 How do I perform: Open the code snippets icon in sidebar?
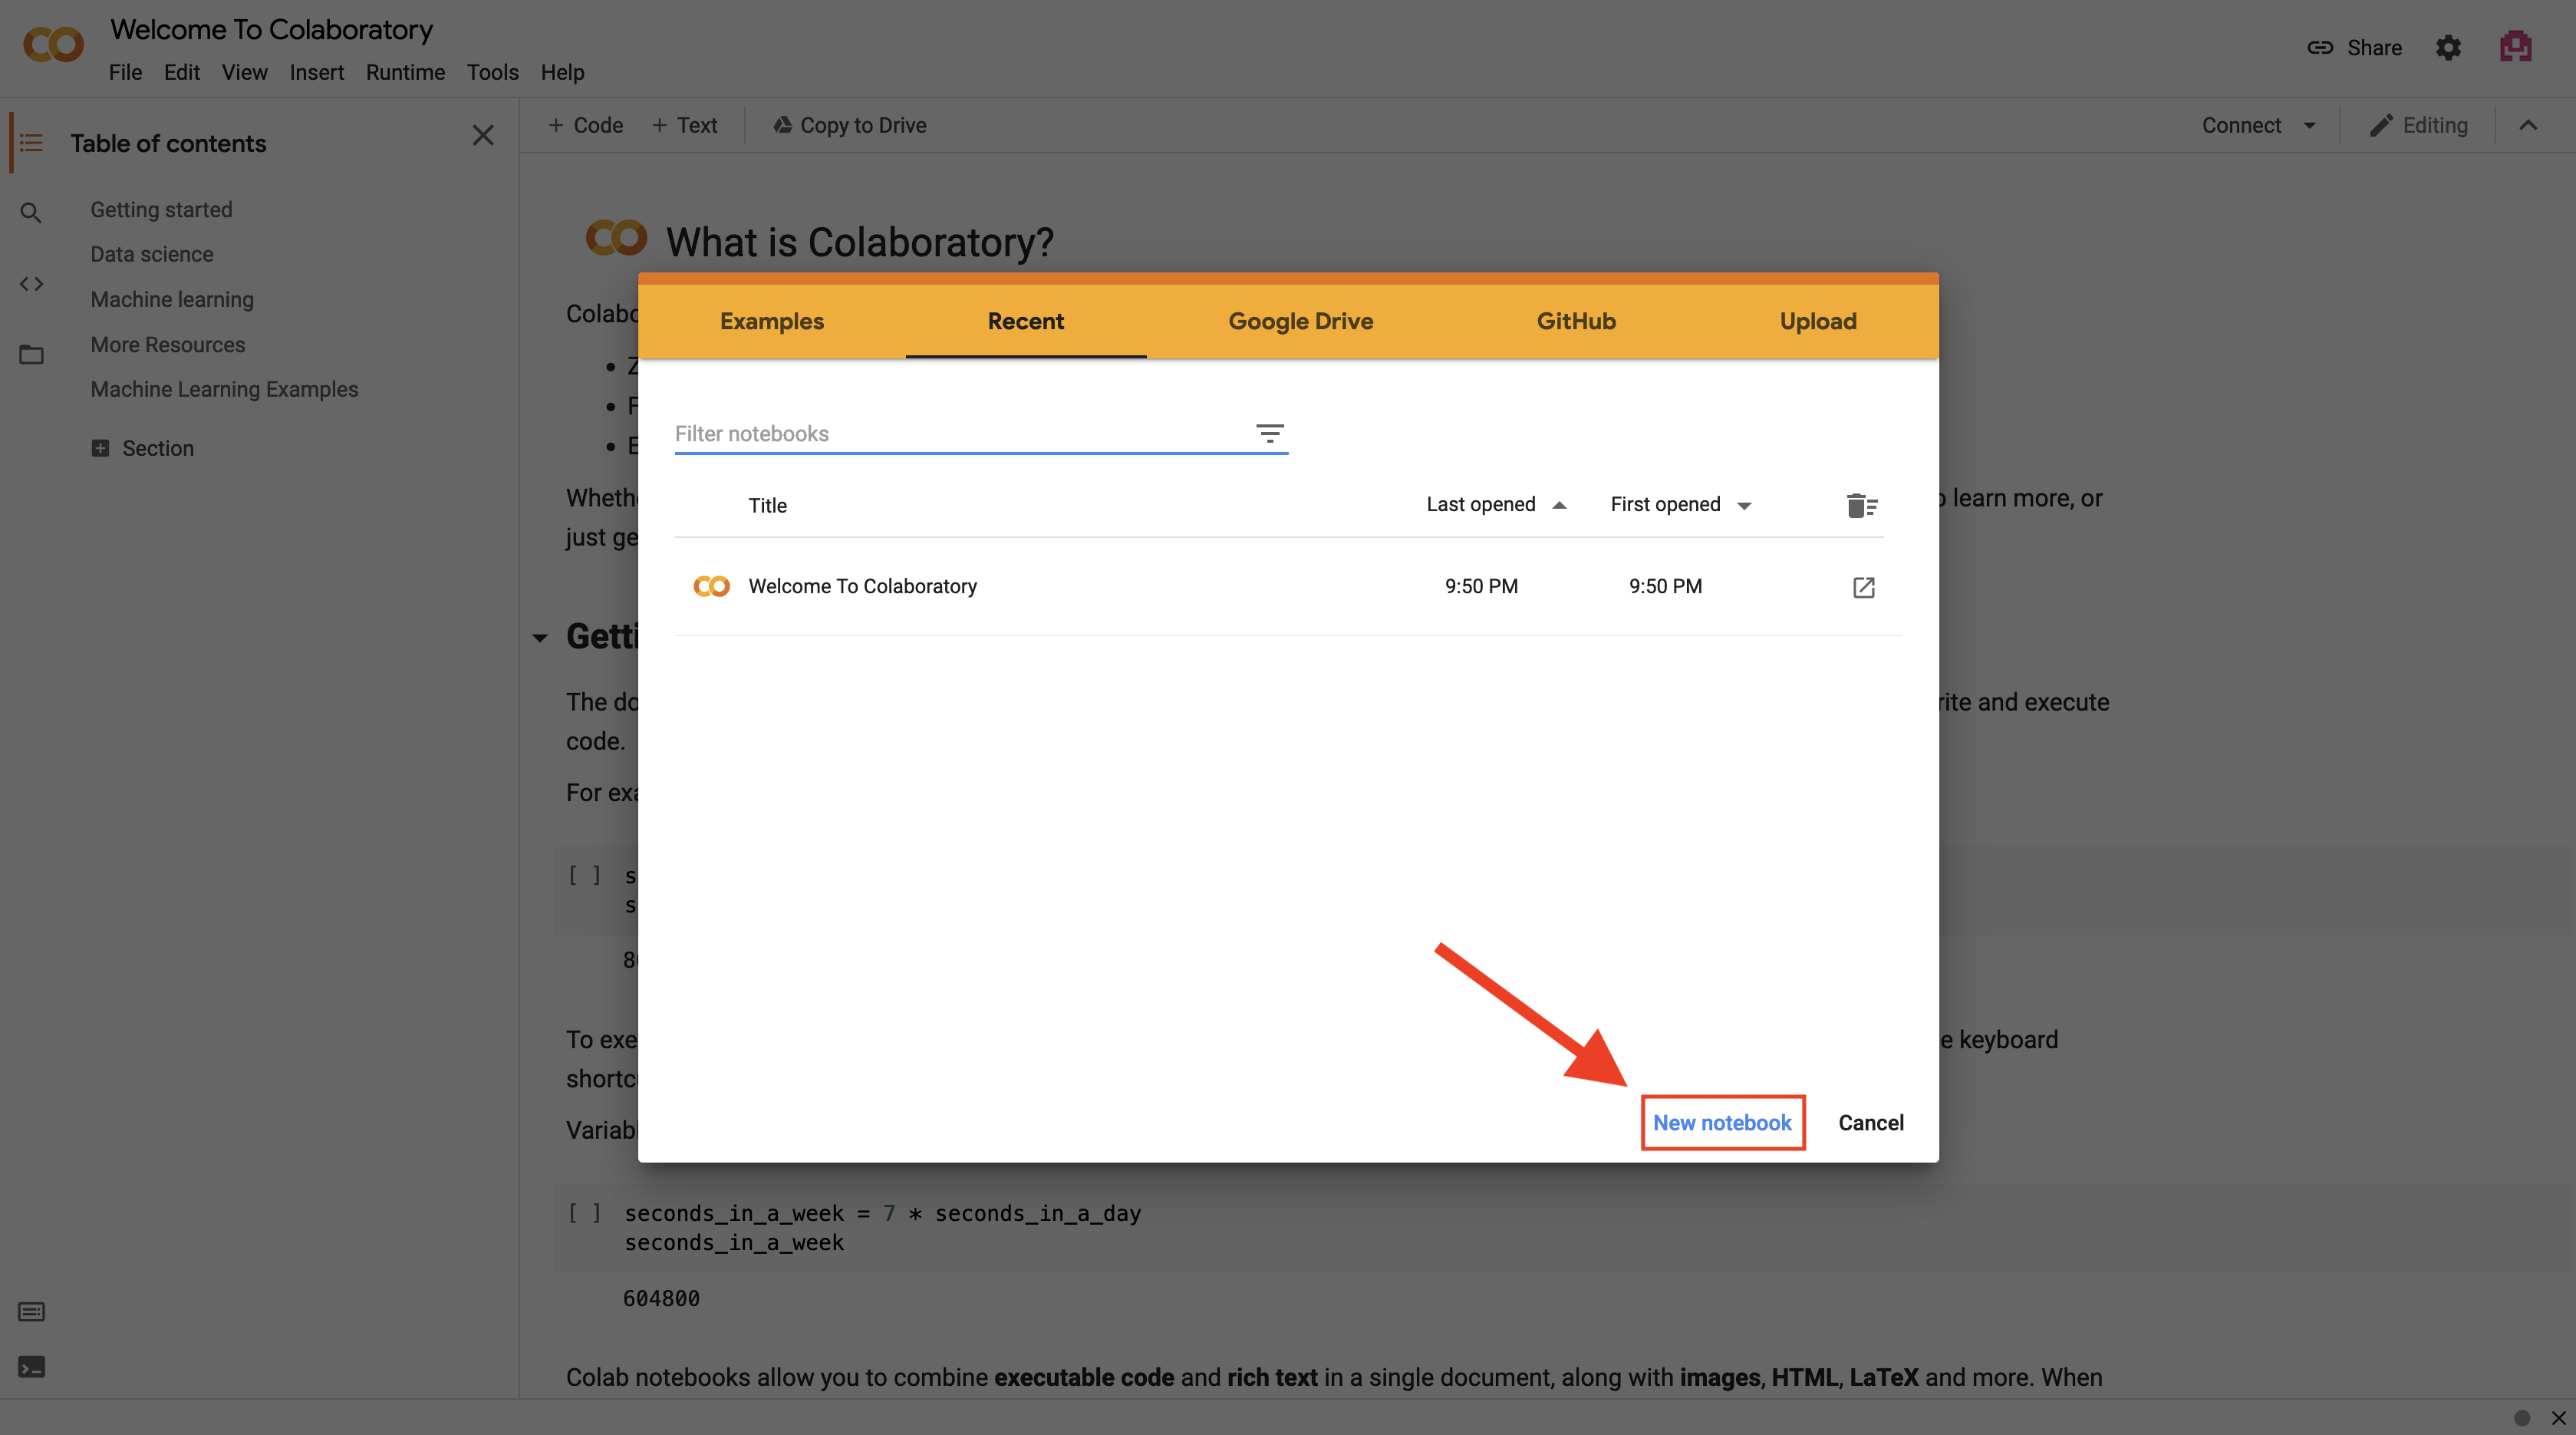tap(31, 284)
